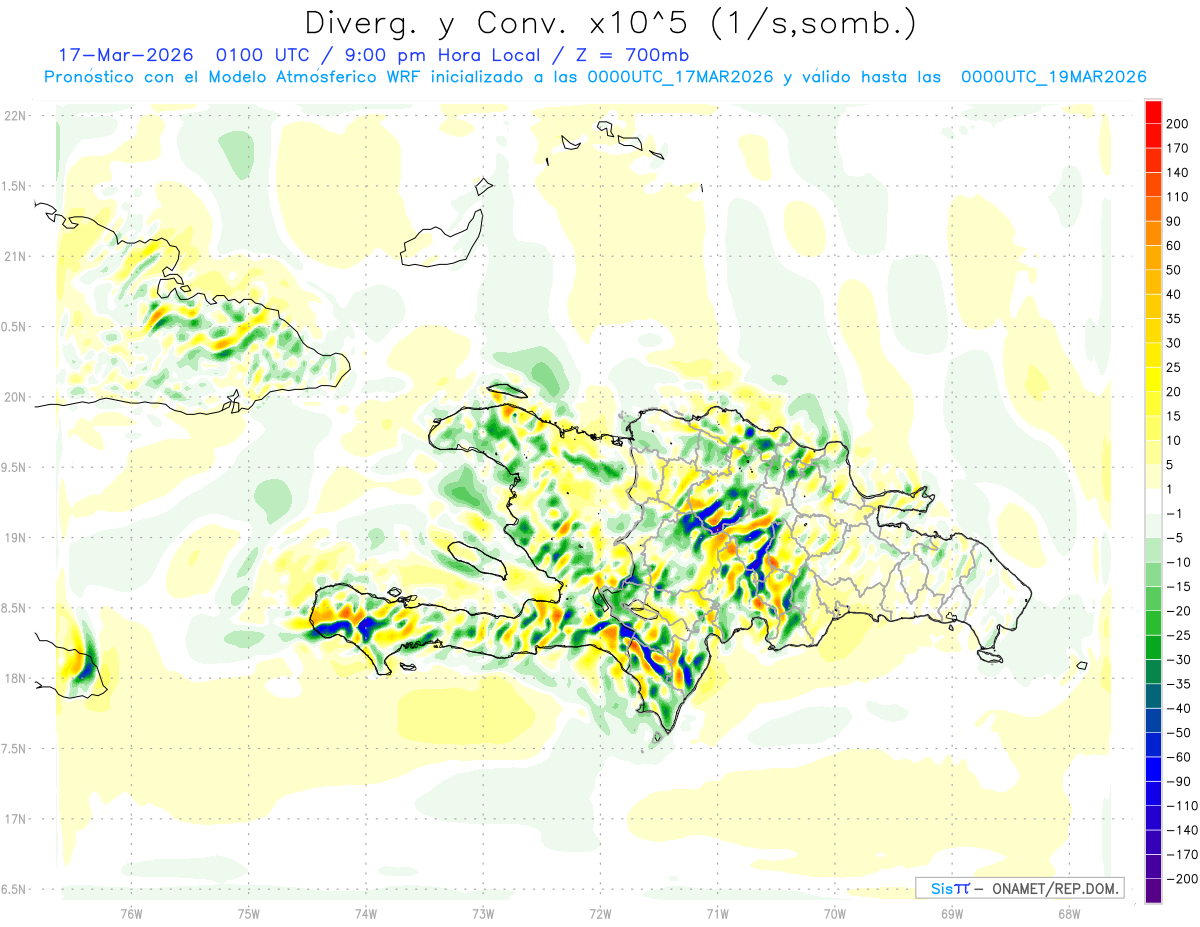Image resolution: width=1200 pixels, height=927 pixels.
Task: Click the color bar value '-200'
Action: [1180, 879]
